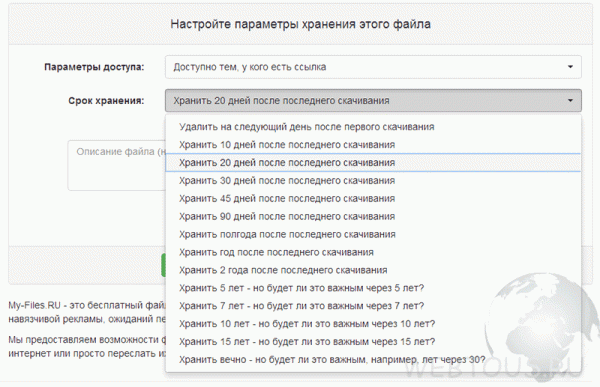Choose the Хранить 5 лет option
The image size is (600, 387).
373,288
